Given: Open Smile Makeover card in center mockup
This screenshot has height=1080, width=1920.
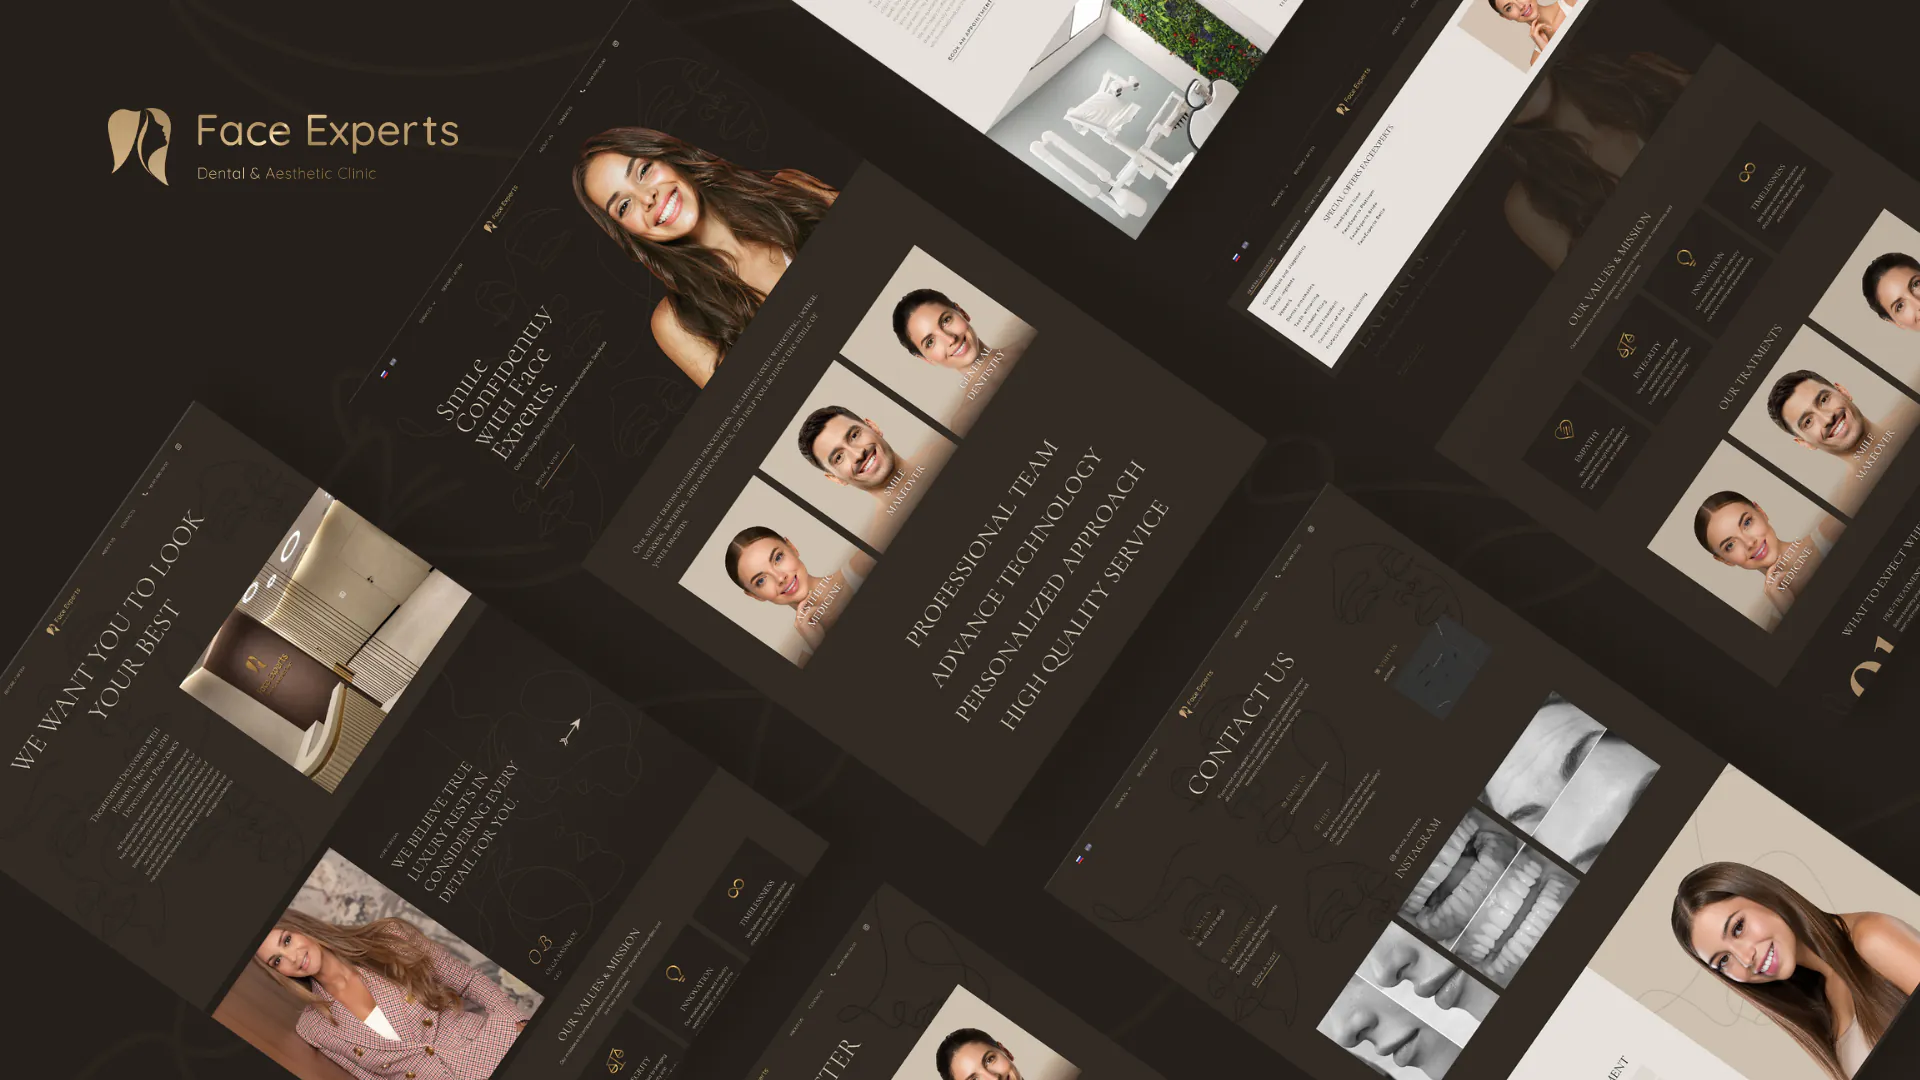Looking at the screenshot, I should pos(858,457).
